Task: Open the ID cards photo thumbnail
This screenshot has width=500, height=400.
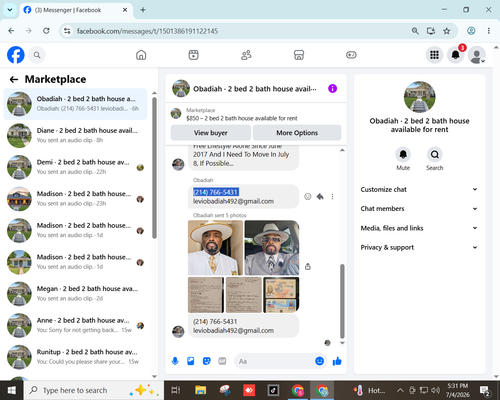Action: point(281,295)
